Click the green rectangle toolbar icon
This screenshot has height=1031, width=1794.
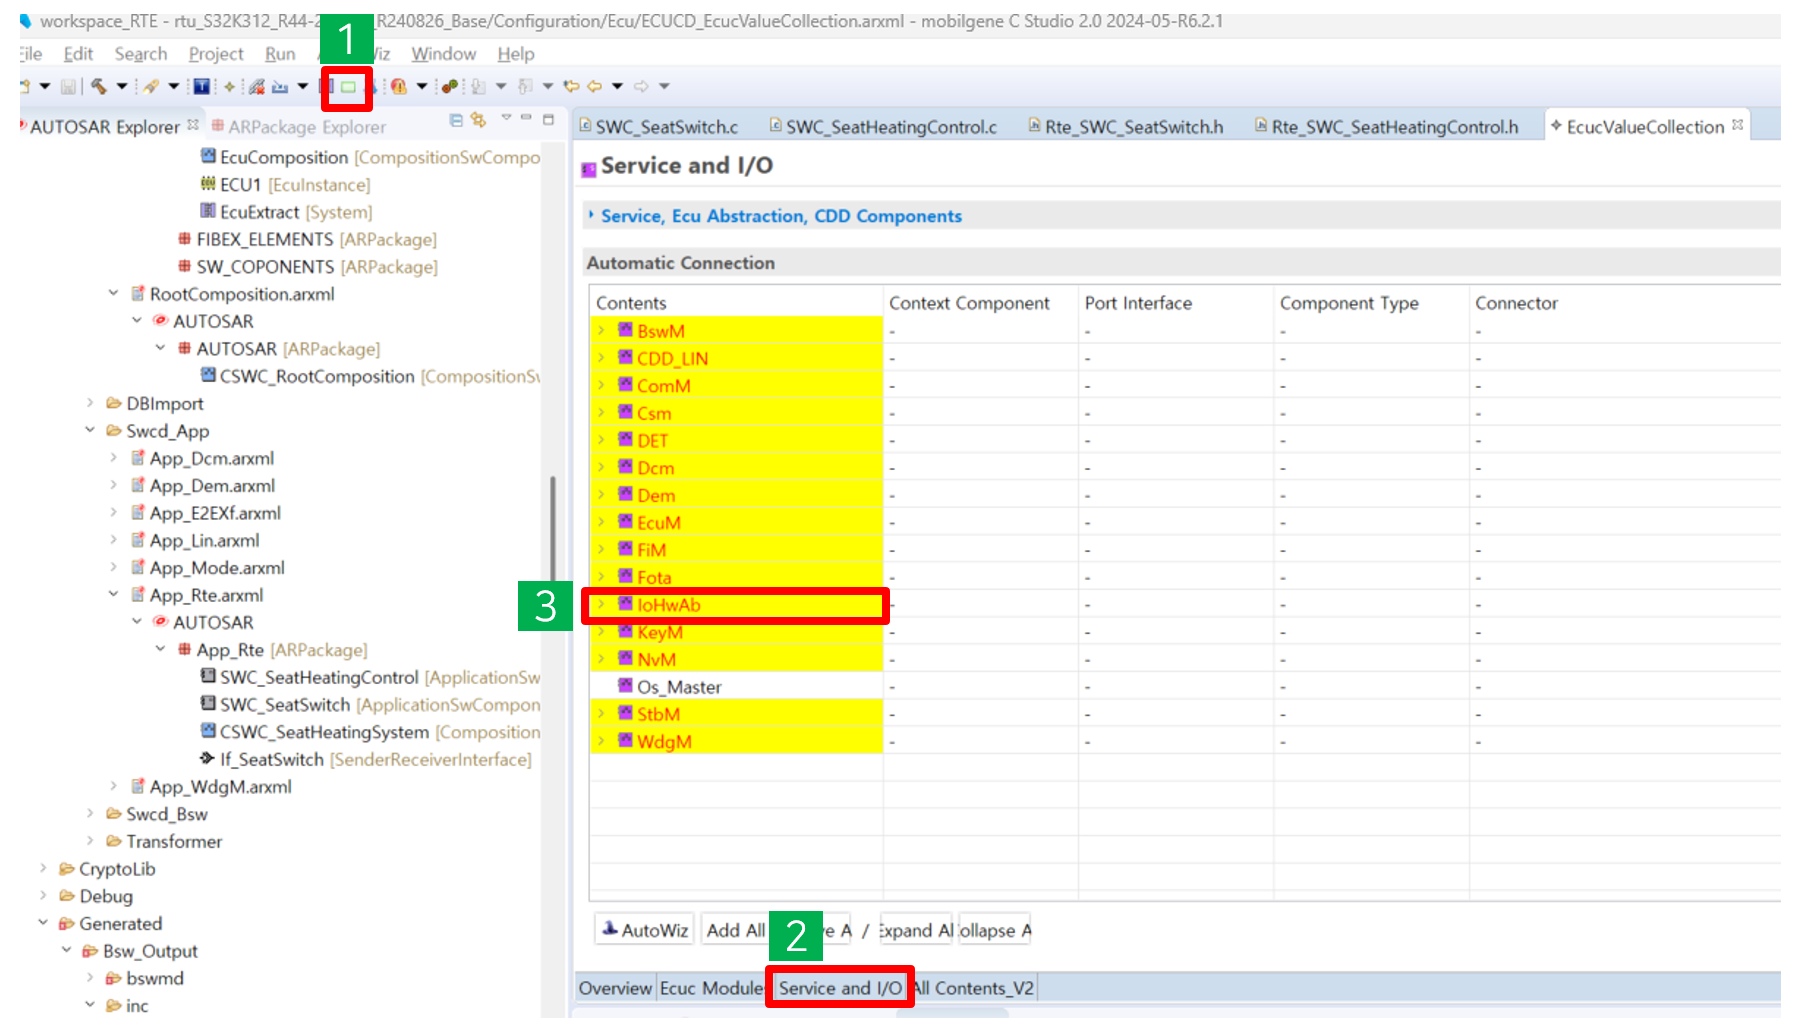(x=348, y=87)
